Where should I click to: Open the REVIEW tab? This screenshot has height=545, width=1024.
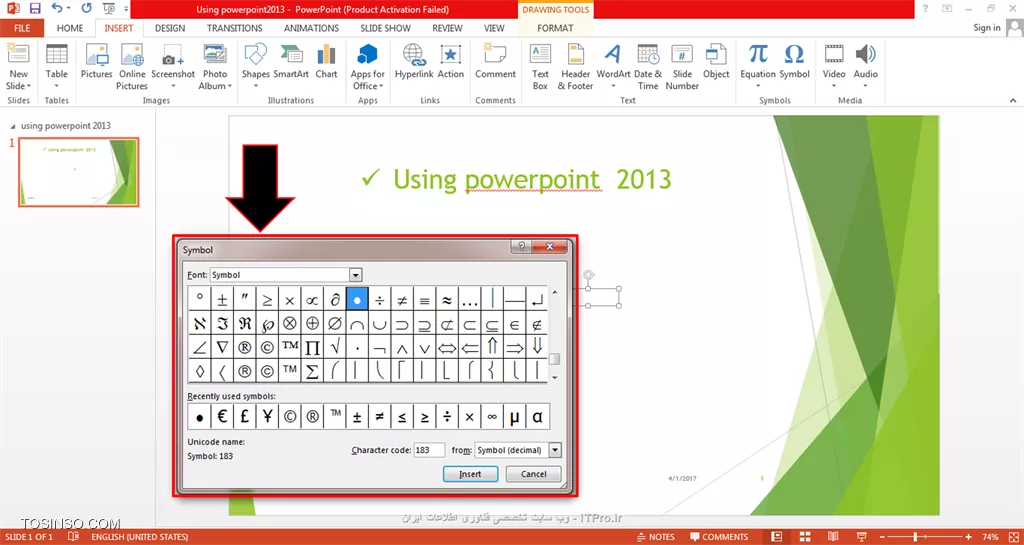pyautogui.click(x=447, y=28)
